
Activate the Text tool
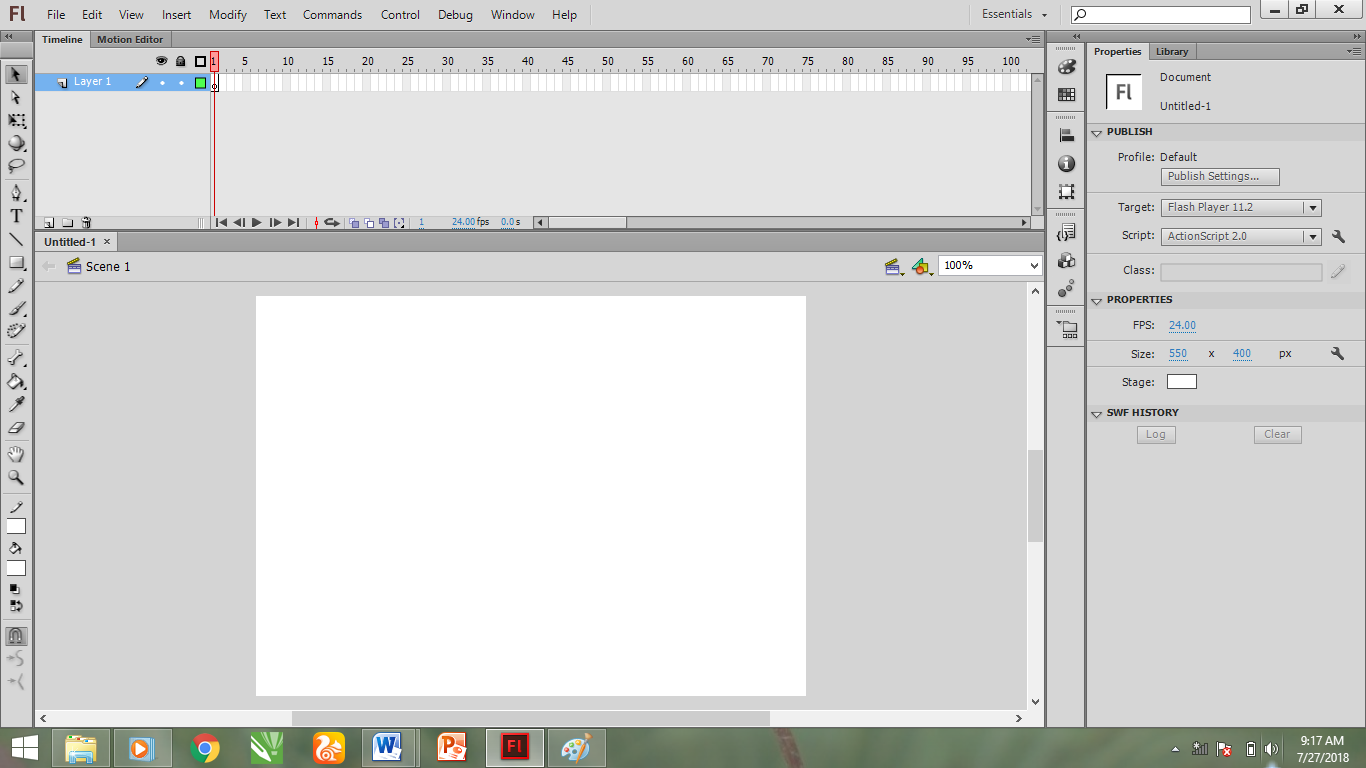tap(16, 216)
